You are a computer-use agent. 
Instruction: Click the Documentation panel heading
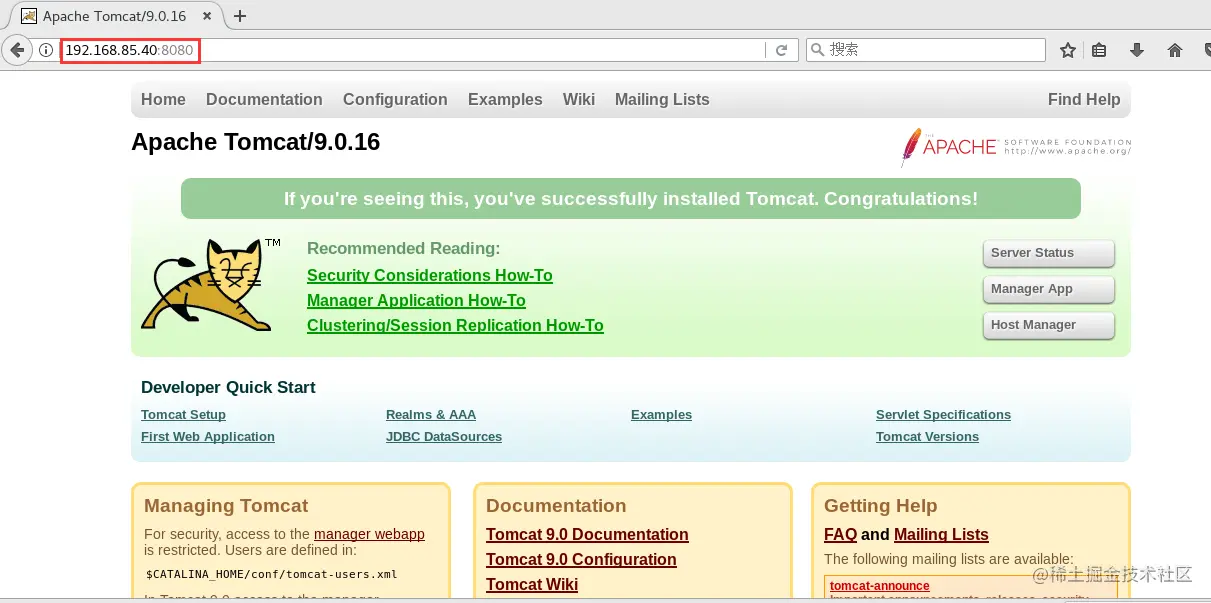coord(556,506)
